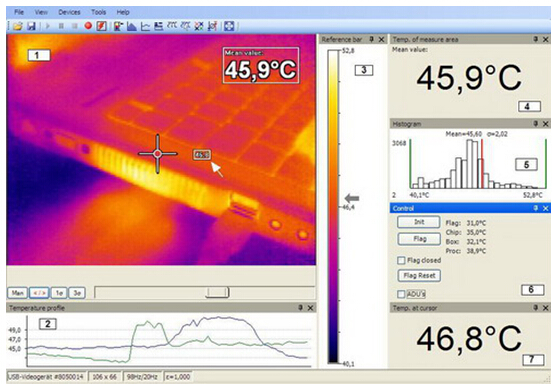Image resolution: width=557 pixels, height=391 pixels.
Task: Click the snapshot lightning toolbar icon
Action: coord(102,26)
